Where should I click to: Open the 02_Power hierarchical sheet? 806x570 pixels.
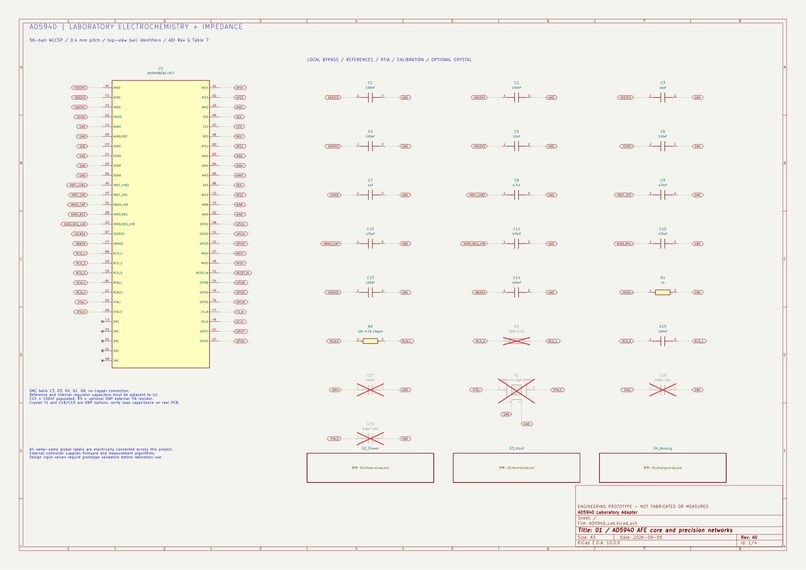click(x=370, y=468)
